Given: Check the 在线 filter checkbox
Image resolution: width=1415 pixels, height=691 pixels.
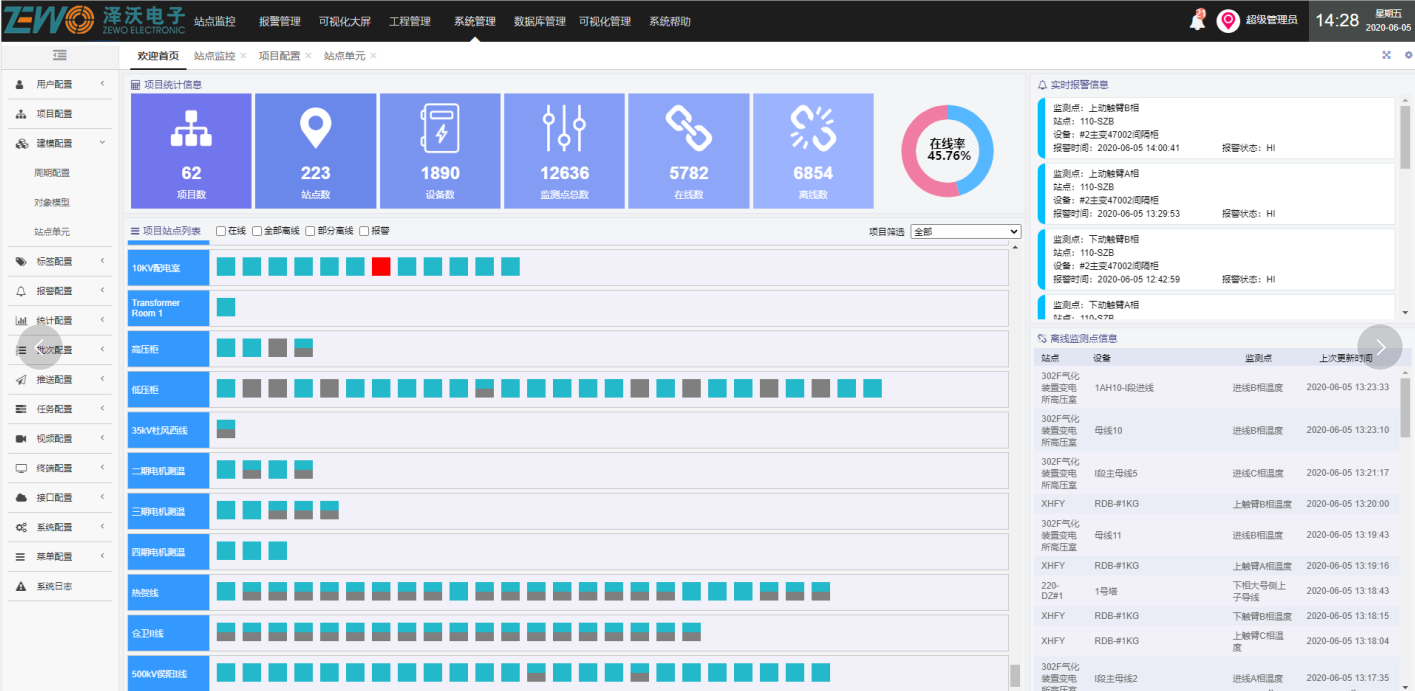Looking at the screenshot, I should pos(221,231).
